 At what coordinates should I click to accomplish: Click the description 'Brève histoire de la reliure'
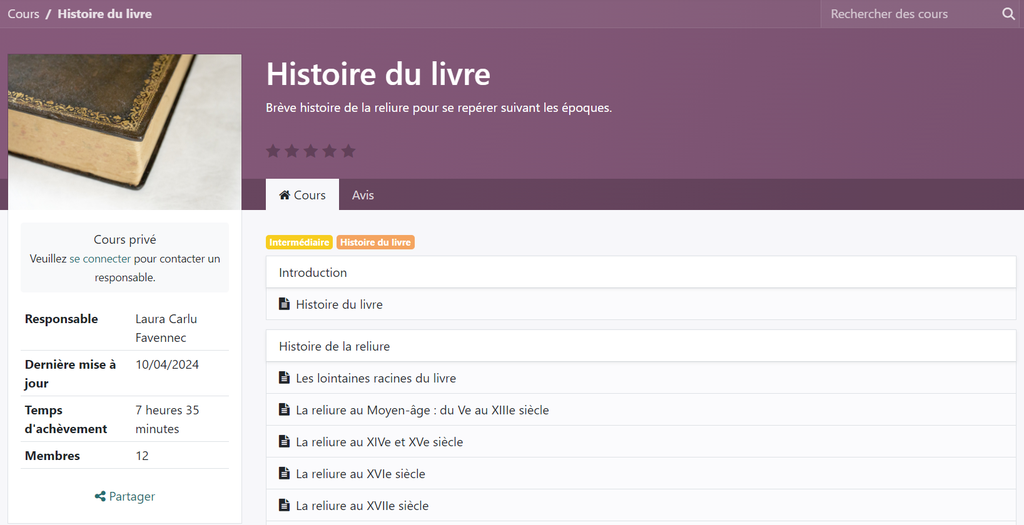(x=439, y=108)
